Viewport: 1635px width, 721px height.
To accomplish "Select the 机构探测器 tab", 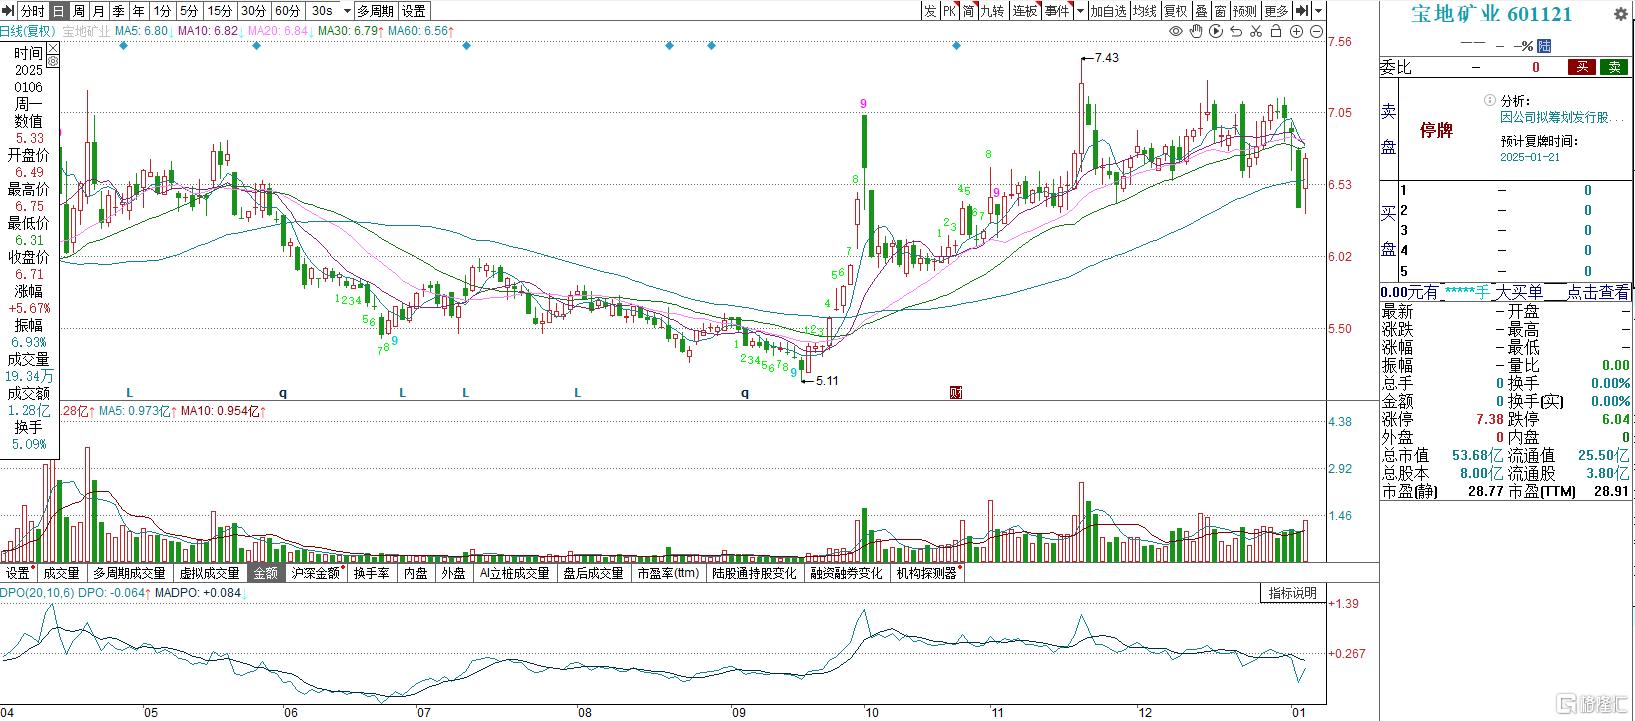I will pyautogui.click(x=926, y=573).
